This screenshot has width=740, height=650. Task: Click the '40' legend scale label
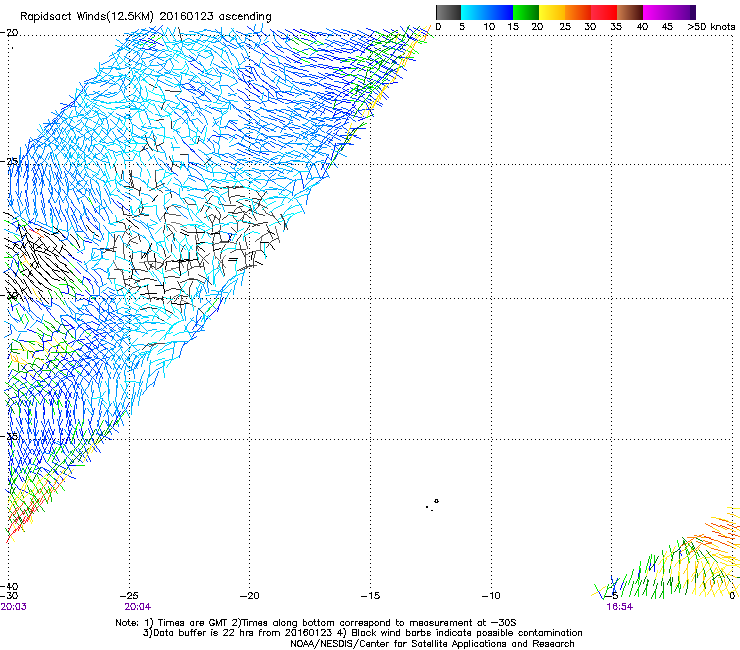click(x=642, y=27)
